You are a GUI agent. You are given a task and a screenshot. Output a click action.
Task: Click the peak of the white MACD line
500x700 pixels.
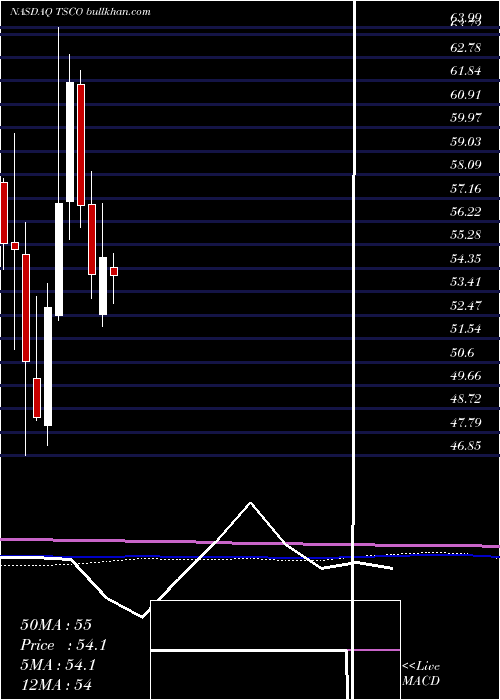click(250, 503)
